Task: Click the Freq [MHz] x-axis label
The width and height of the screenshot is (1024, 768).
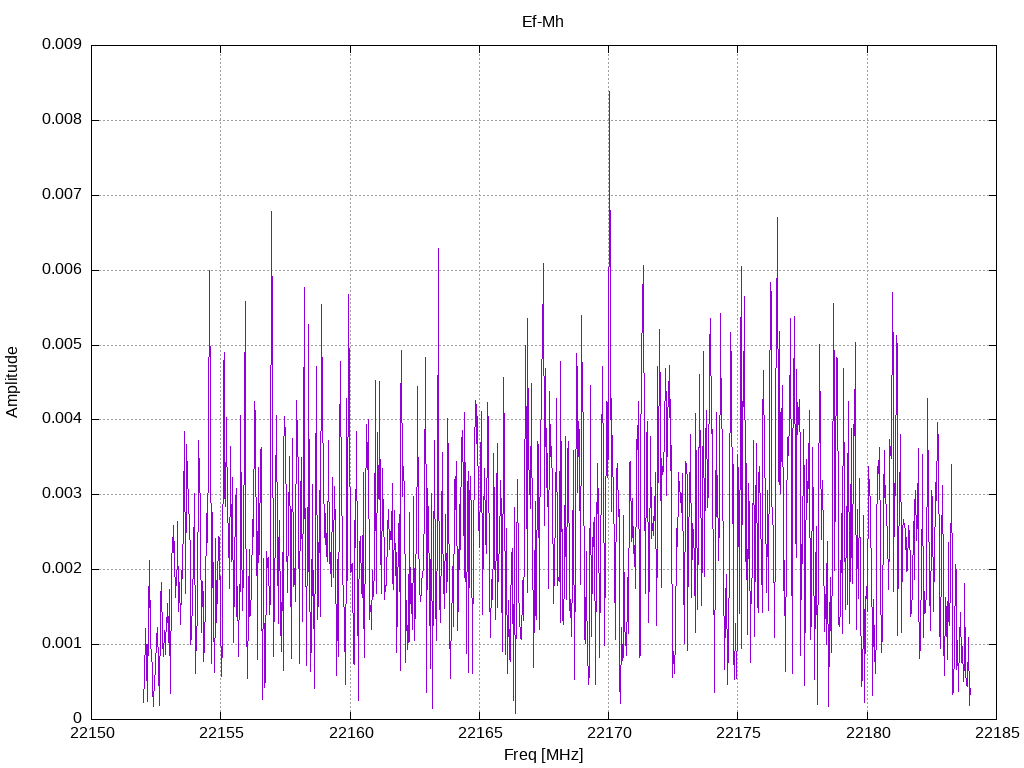Action: point(543,755)
